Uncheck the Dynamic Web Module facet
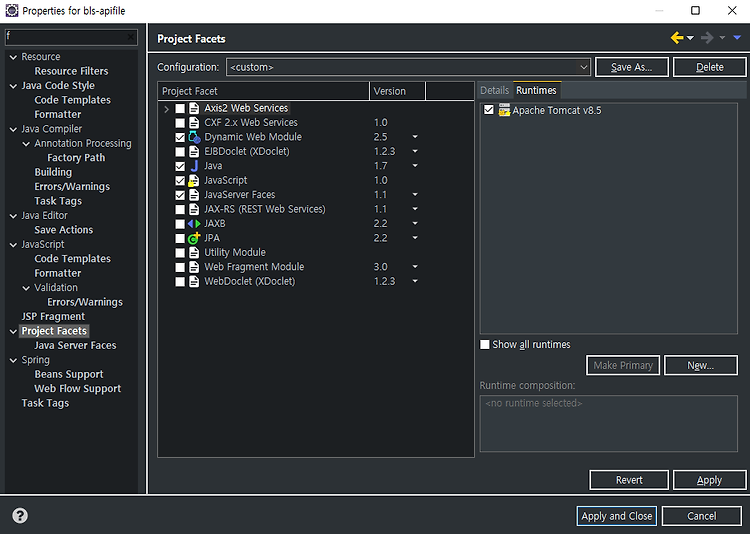Image resolution: width=750 pixels, height=534 pixels. point(180,137)
